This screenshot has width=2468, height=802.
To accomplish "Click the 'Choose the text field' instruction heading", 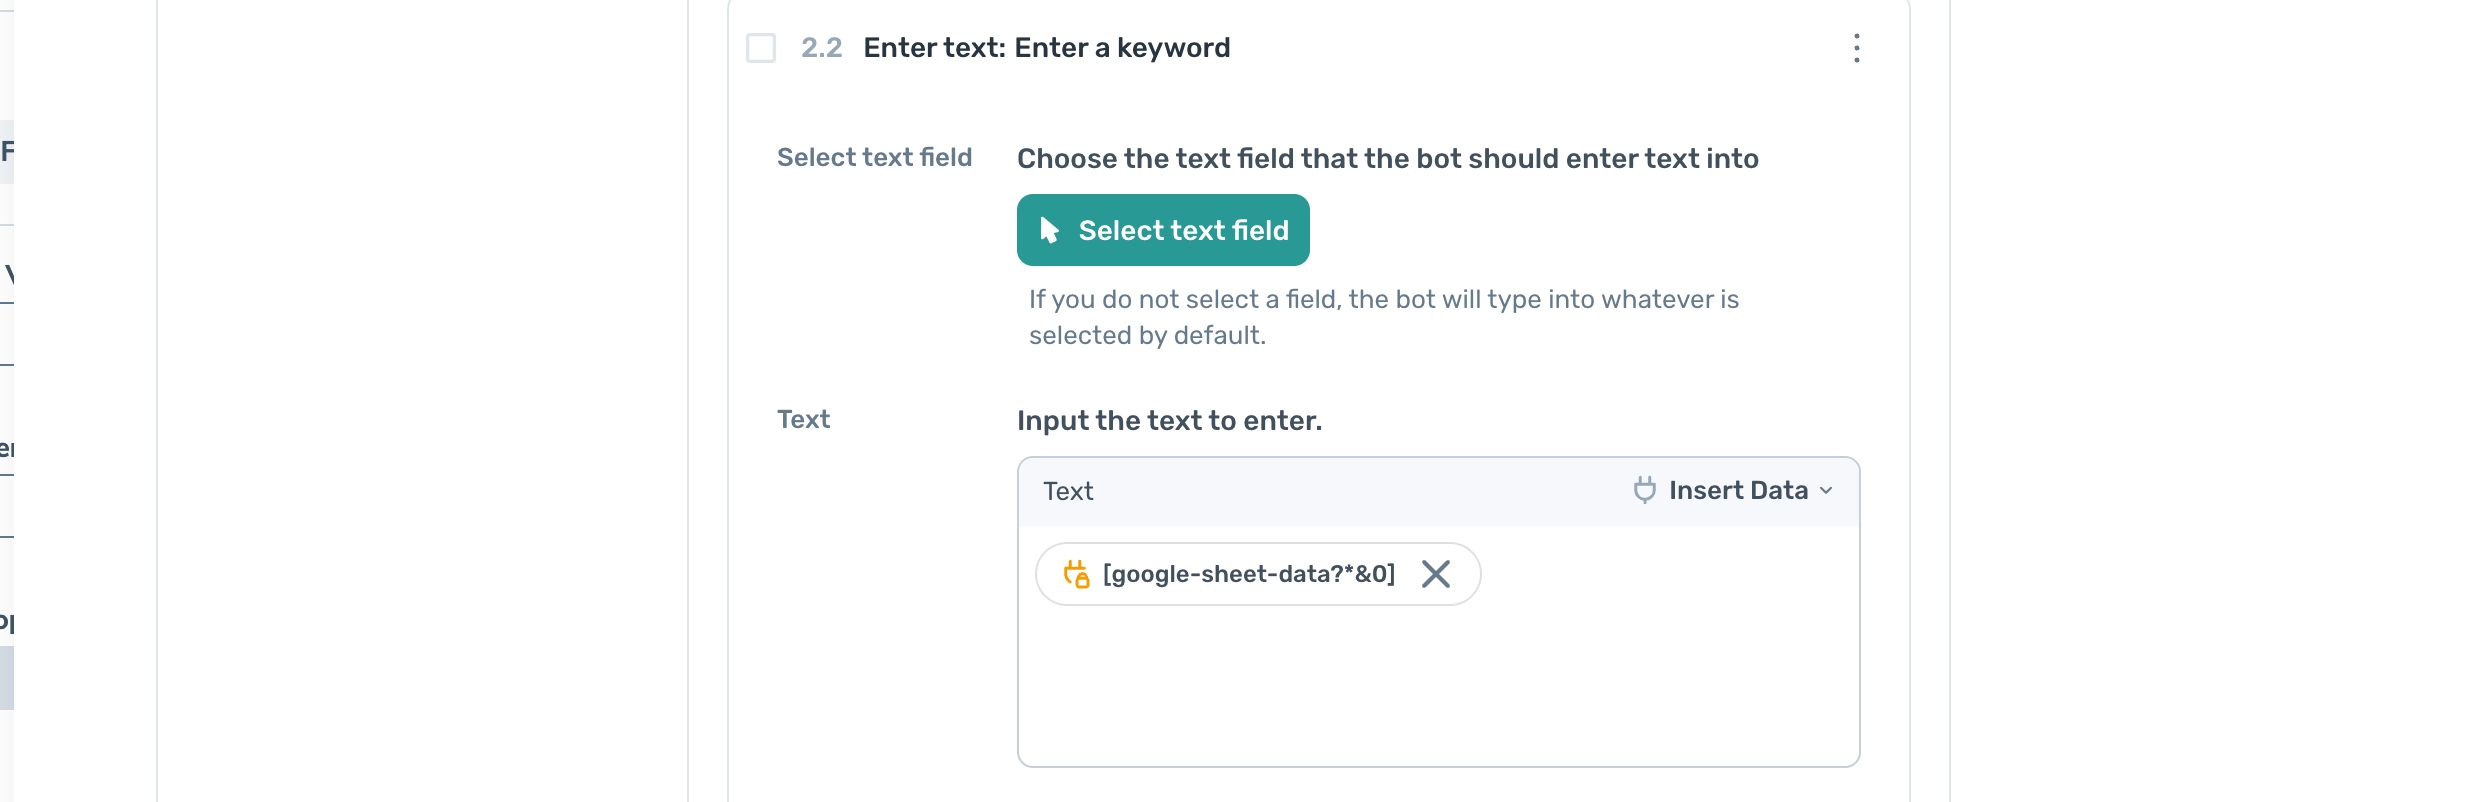I will (x=1387, y=158).
